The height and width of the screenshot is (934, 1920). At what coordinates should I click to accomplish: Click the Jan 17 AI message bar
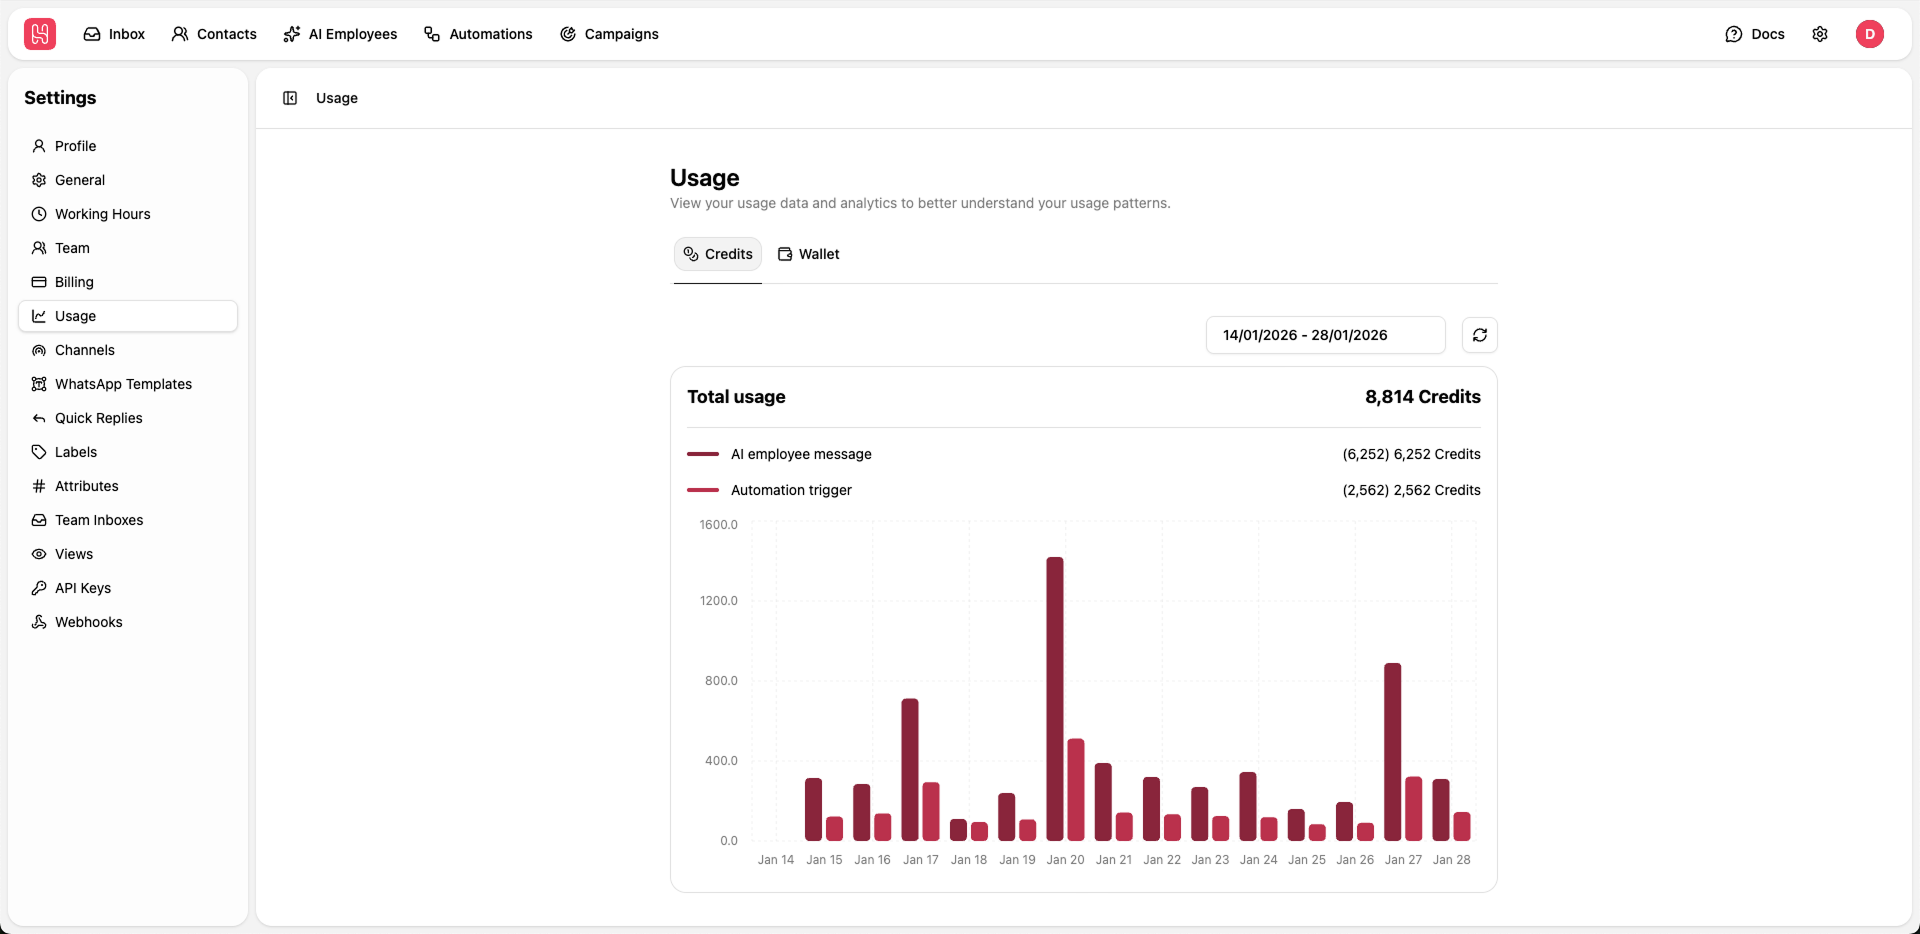(910, 770)
